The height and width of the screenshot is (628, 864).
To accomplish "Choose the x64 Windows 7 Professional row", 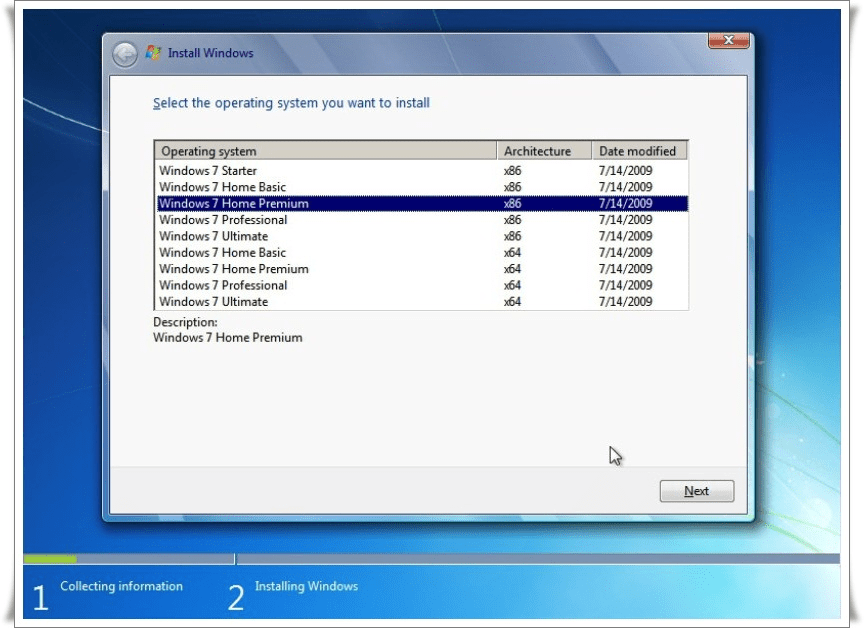I will [x=223, y=285].
